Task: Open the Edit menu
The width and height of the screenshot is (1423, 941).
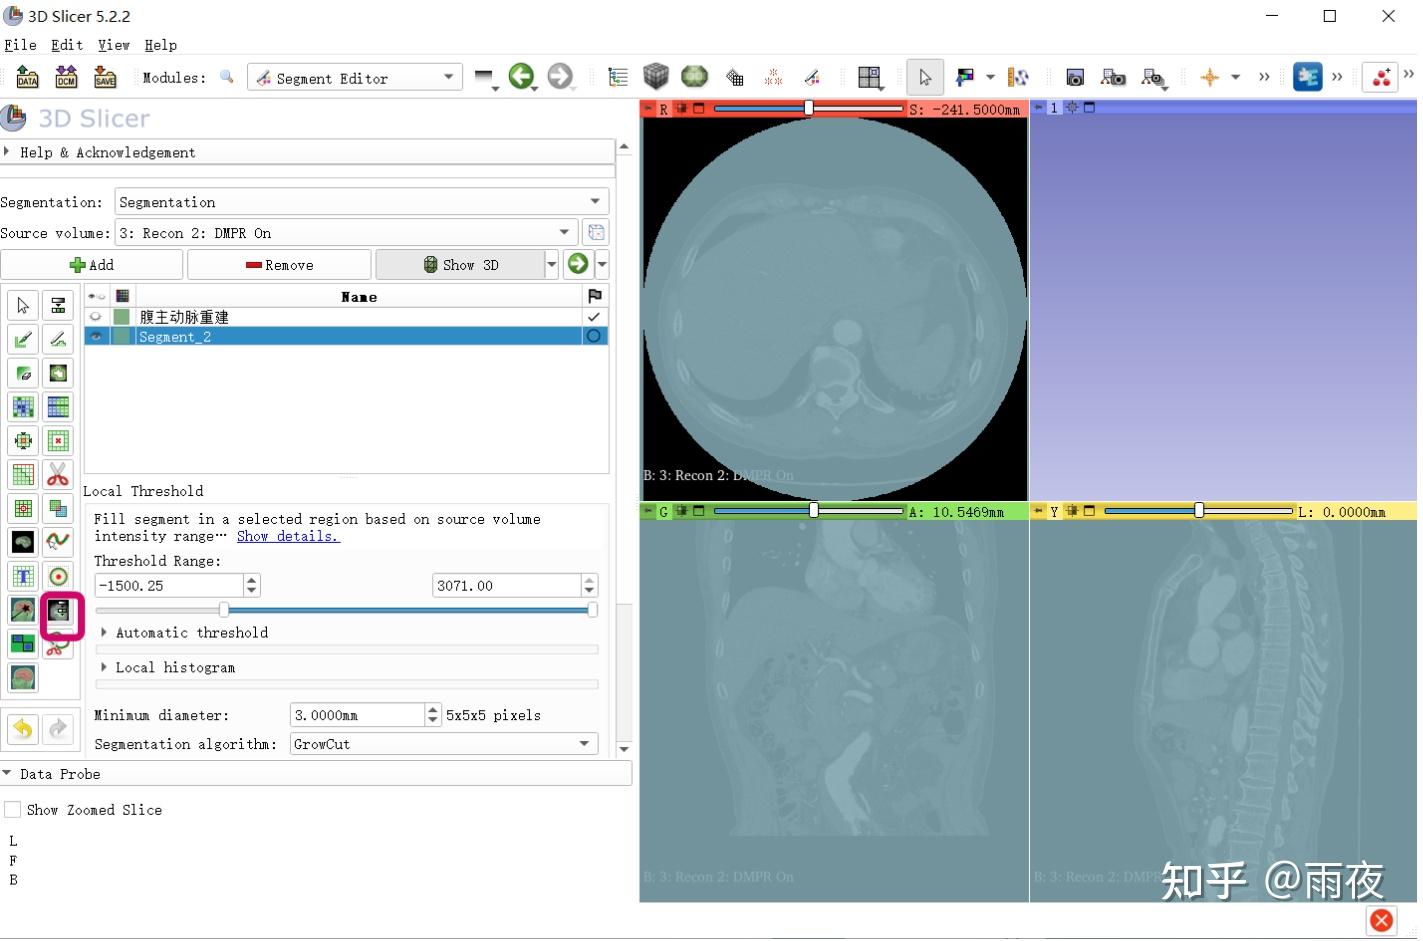Action: pyautogui.click(x=67, y=45)
